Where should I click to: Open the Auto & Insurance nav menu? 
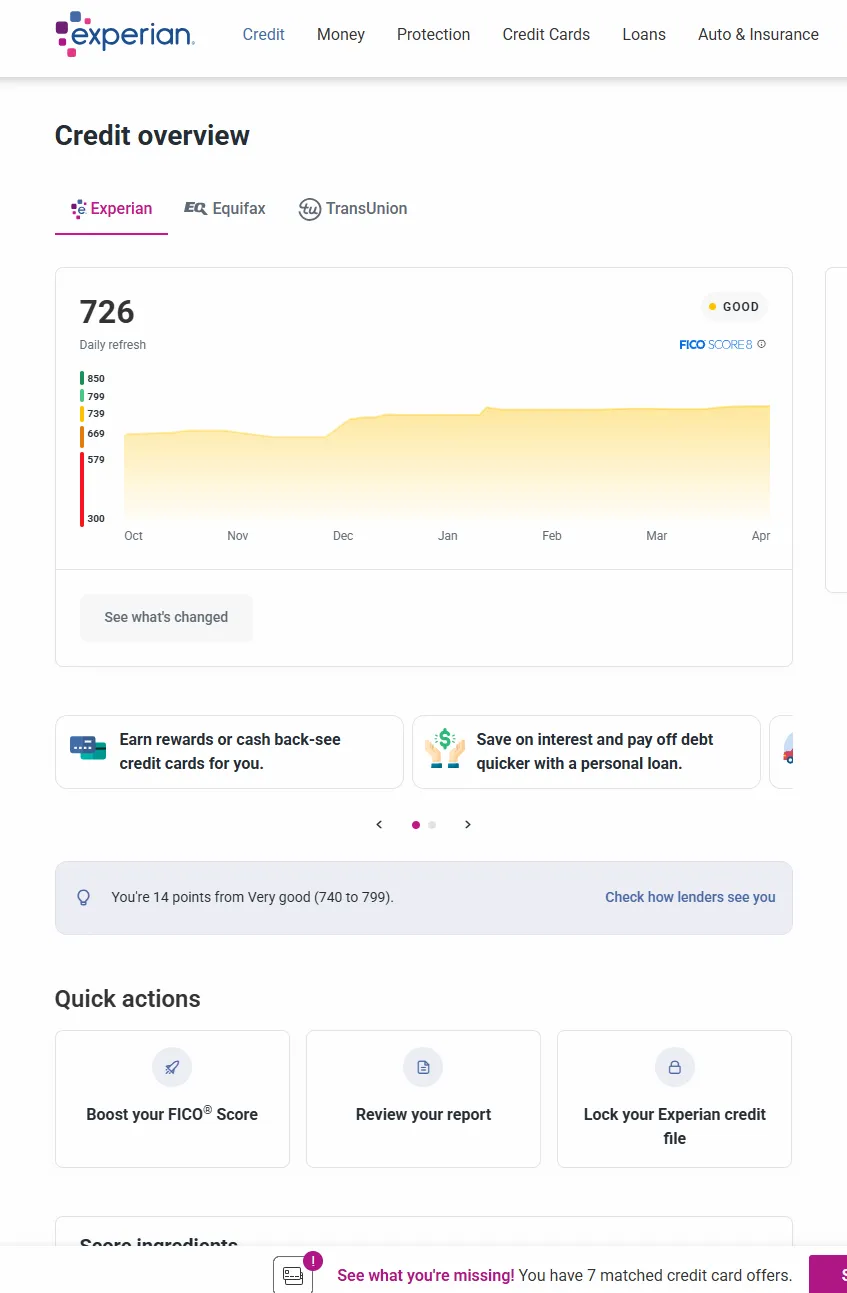tap(758, 34)
